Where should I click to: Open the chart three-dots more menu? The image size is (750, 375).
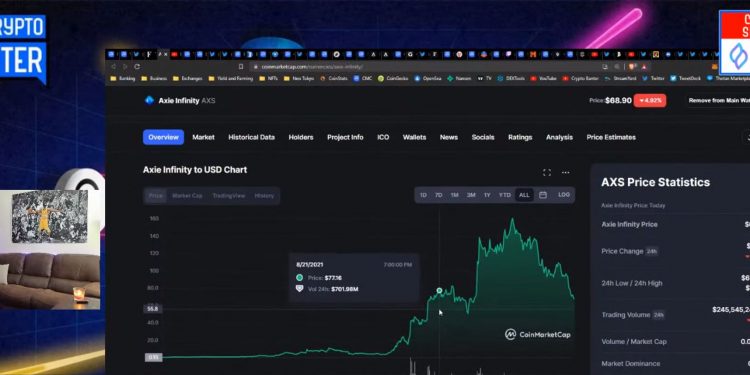click(x=565, y=173)
